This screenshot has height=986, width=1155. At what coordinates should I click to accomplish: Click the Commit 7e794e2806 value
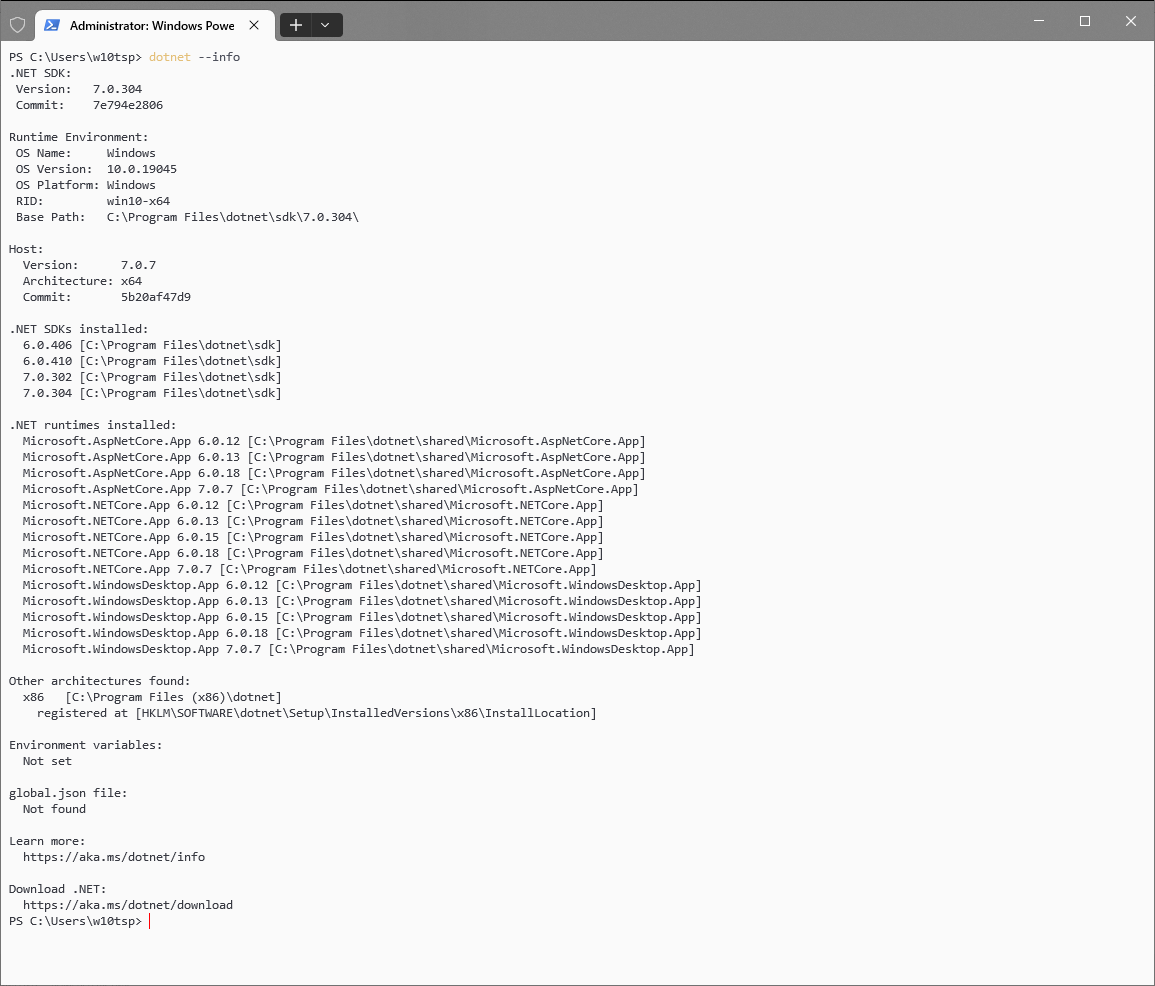[128, 105]
